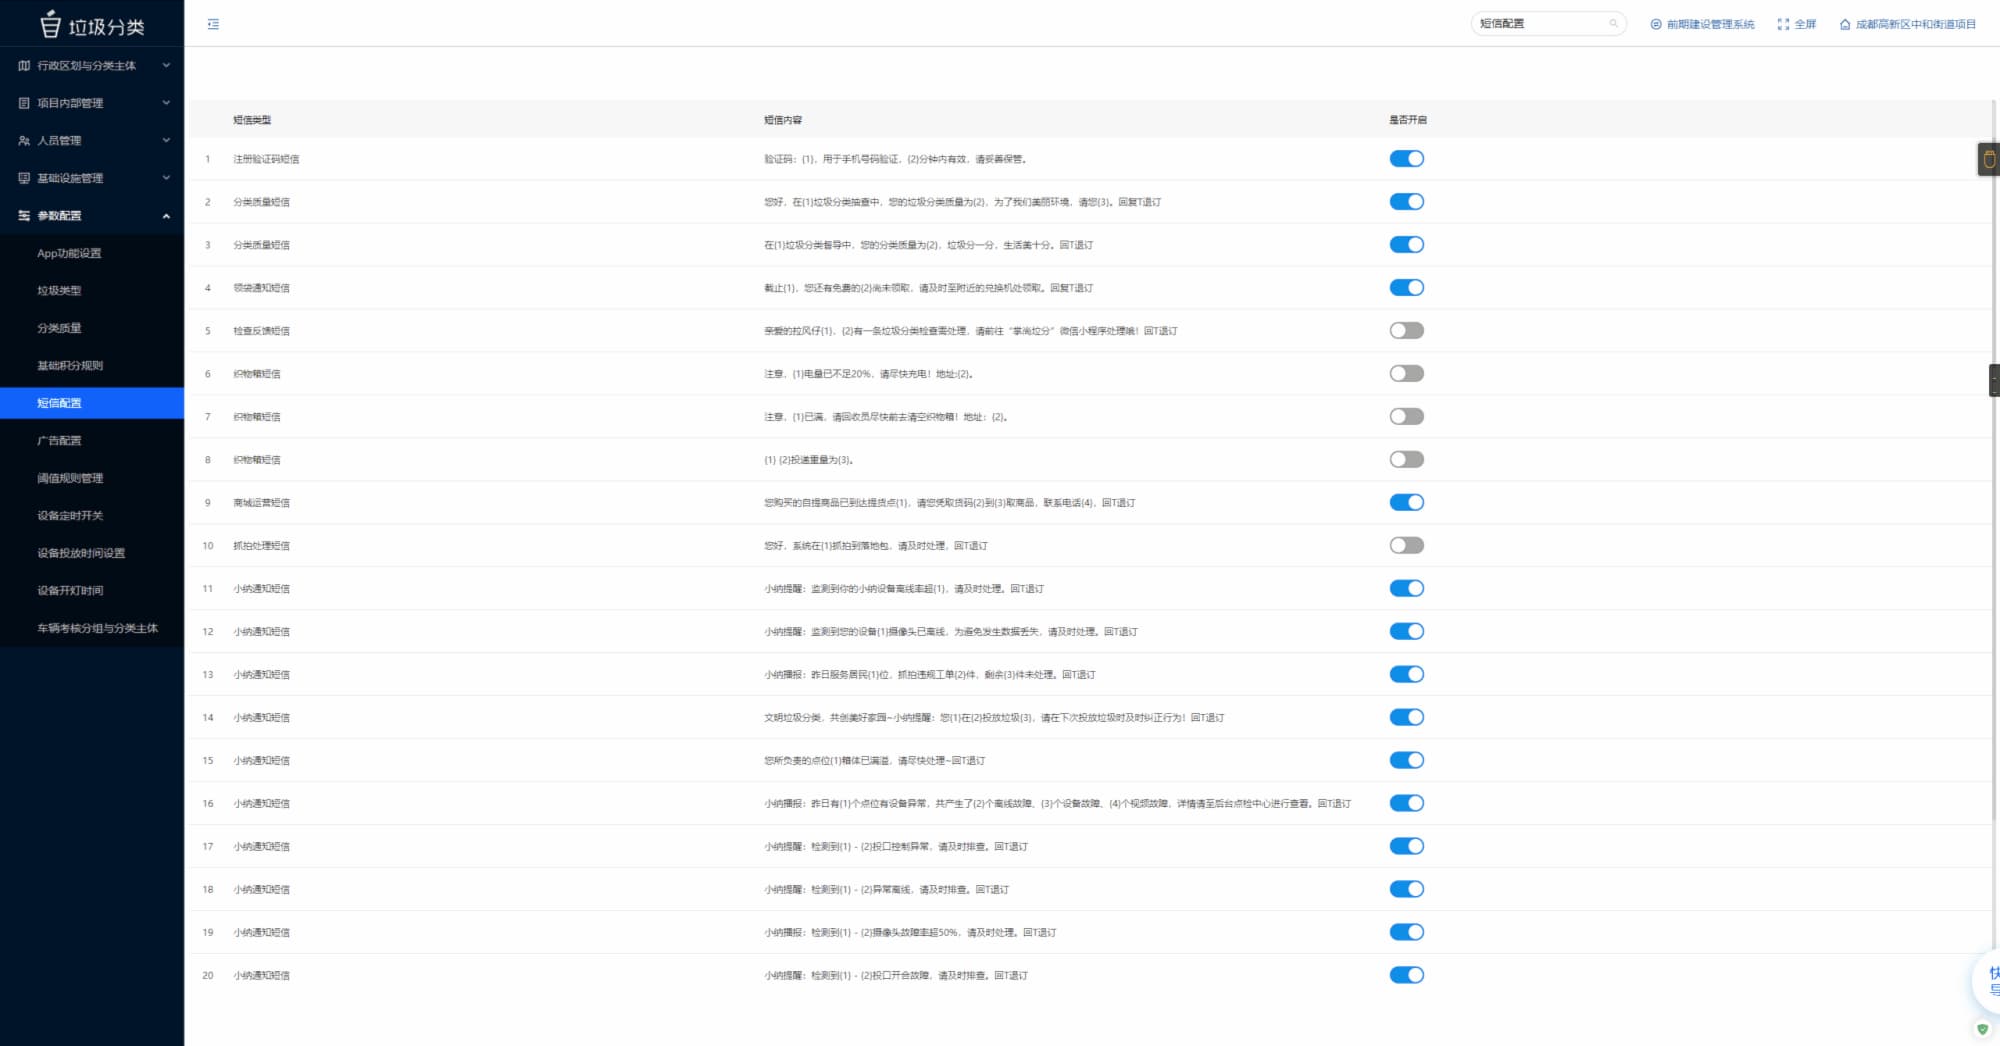Focus the 短信配置 search input field
The height and width of the screenshot is (1046, 2000).
tap(1540, 24)
